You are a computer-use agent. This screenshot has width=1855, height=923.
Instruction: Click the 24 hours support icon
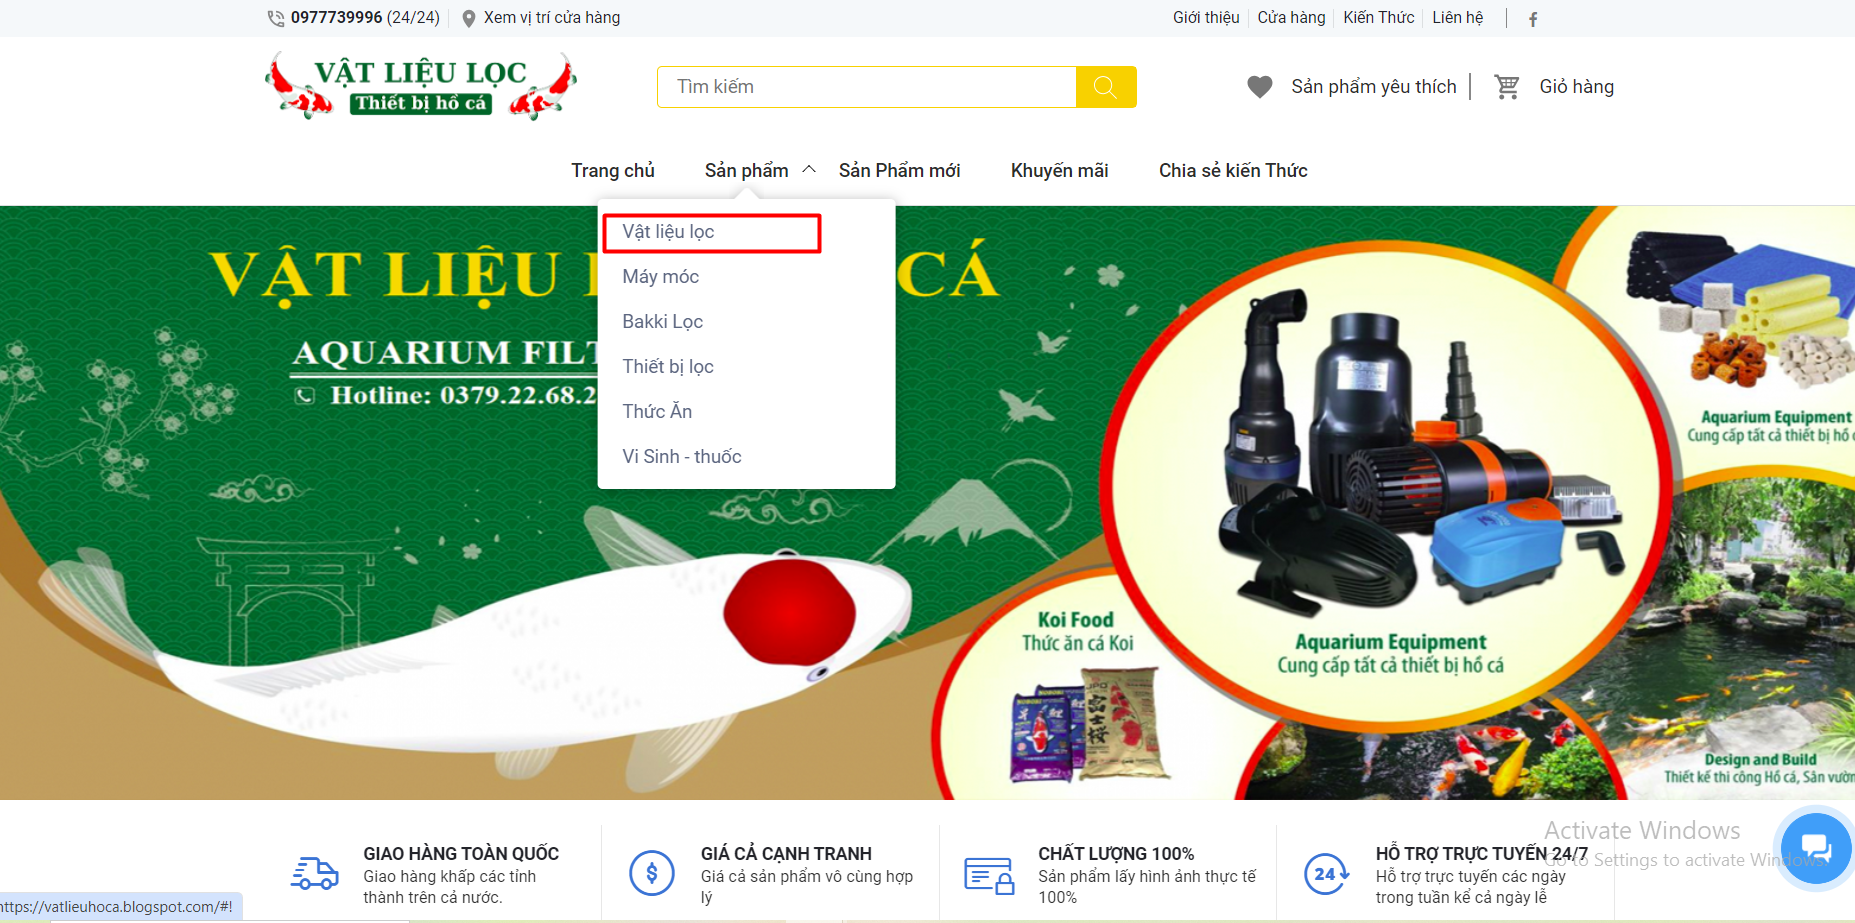click(1327, 873)
